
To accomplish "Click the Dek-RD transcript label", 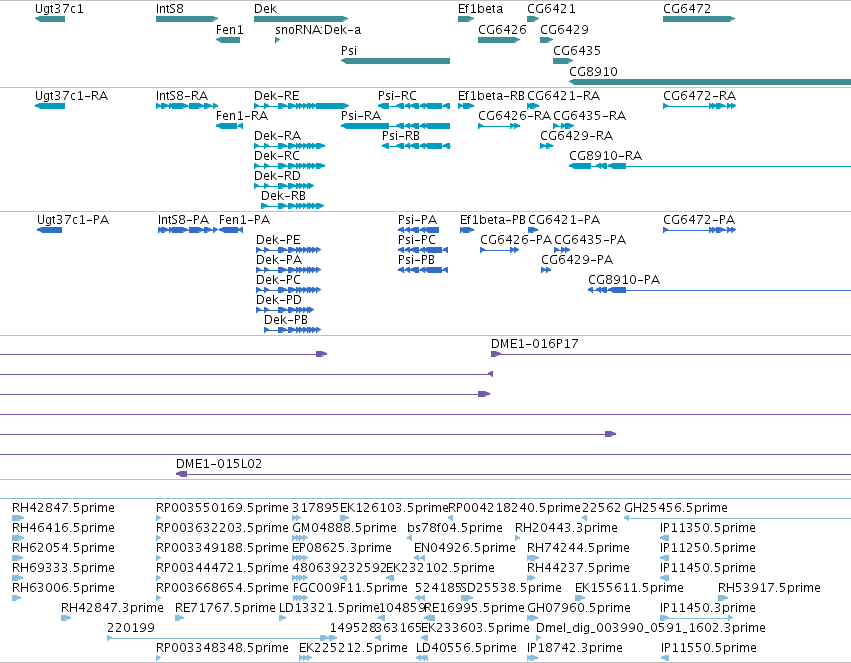I will [x=277, y=176].
